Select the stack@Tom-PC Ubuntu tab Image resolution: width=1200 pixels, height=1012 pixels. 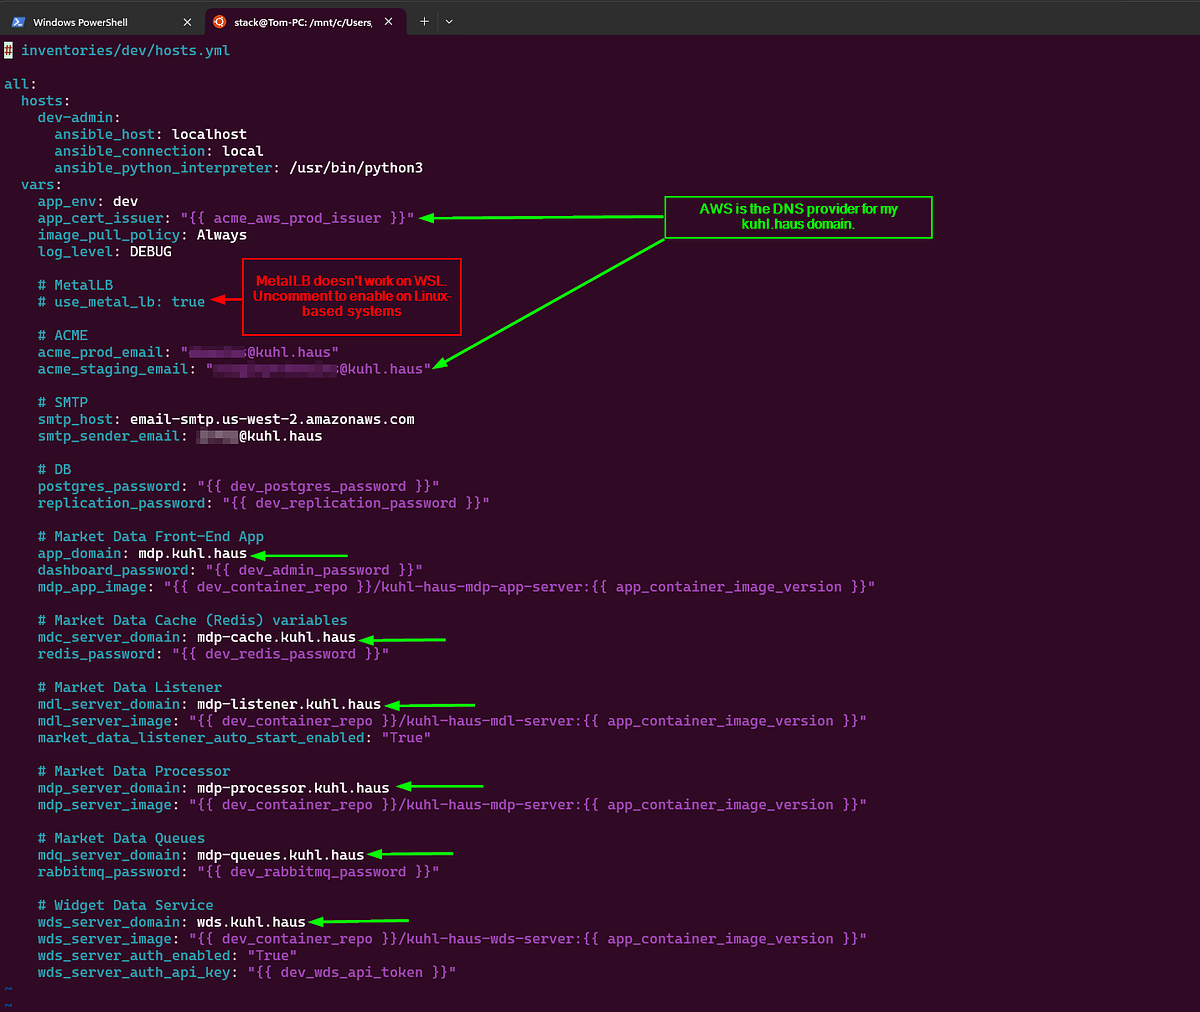(x=300, y=22)
